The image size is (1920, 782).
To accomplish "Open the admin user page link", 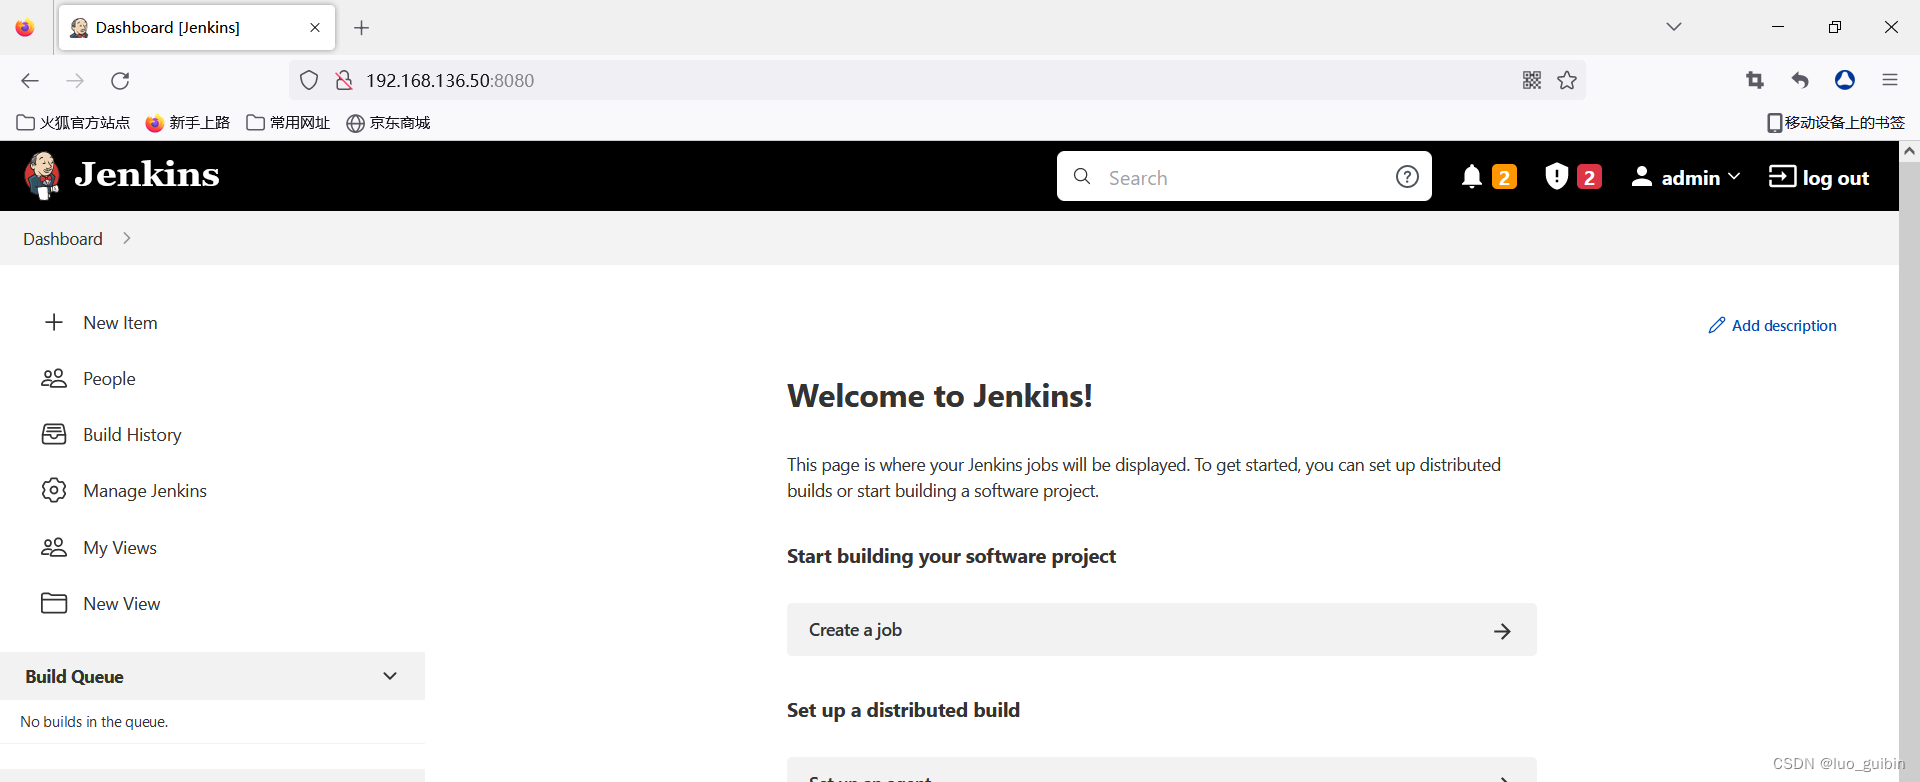I will [x=1690, y=178].
